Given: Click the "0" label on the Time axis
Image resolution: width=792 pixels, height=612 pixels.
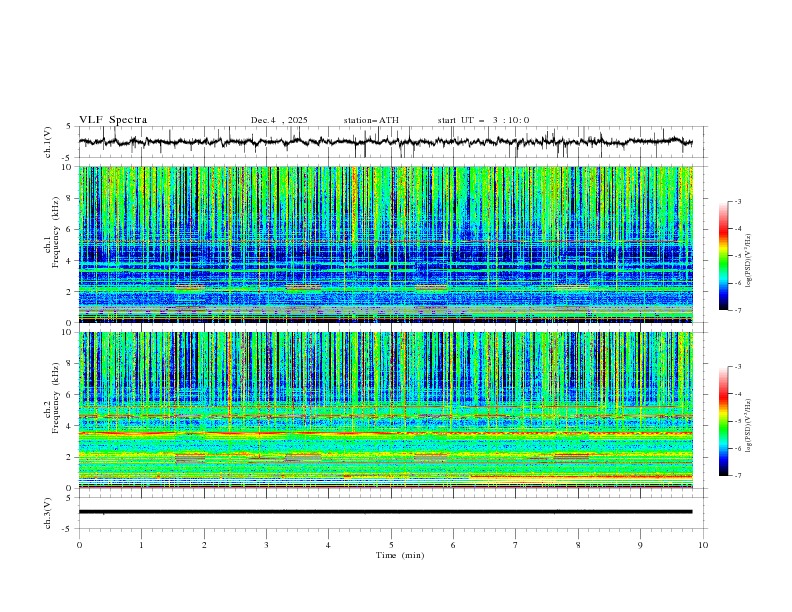Looking at the screenshot, I should click(79, 545).
